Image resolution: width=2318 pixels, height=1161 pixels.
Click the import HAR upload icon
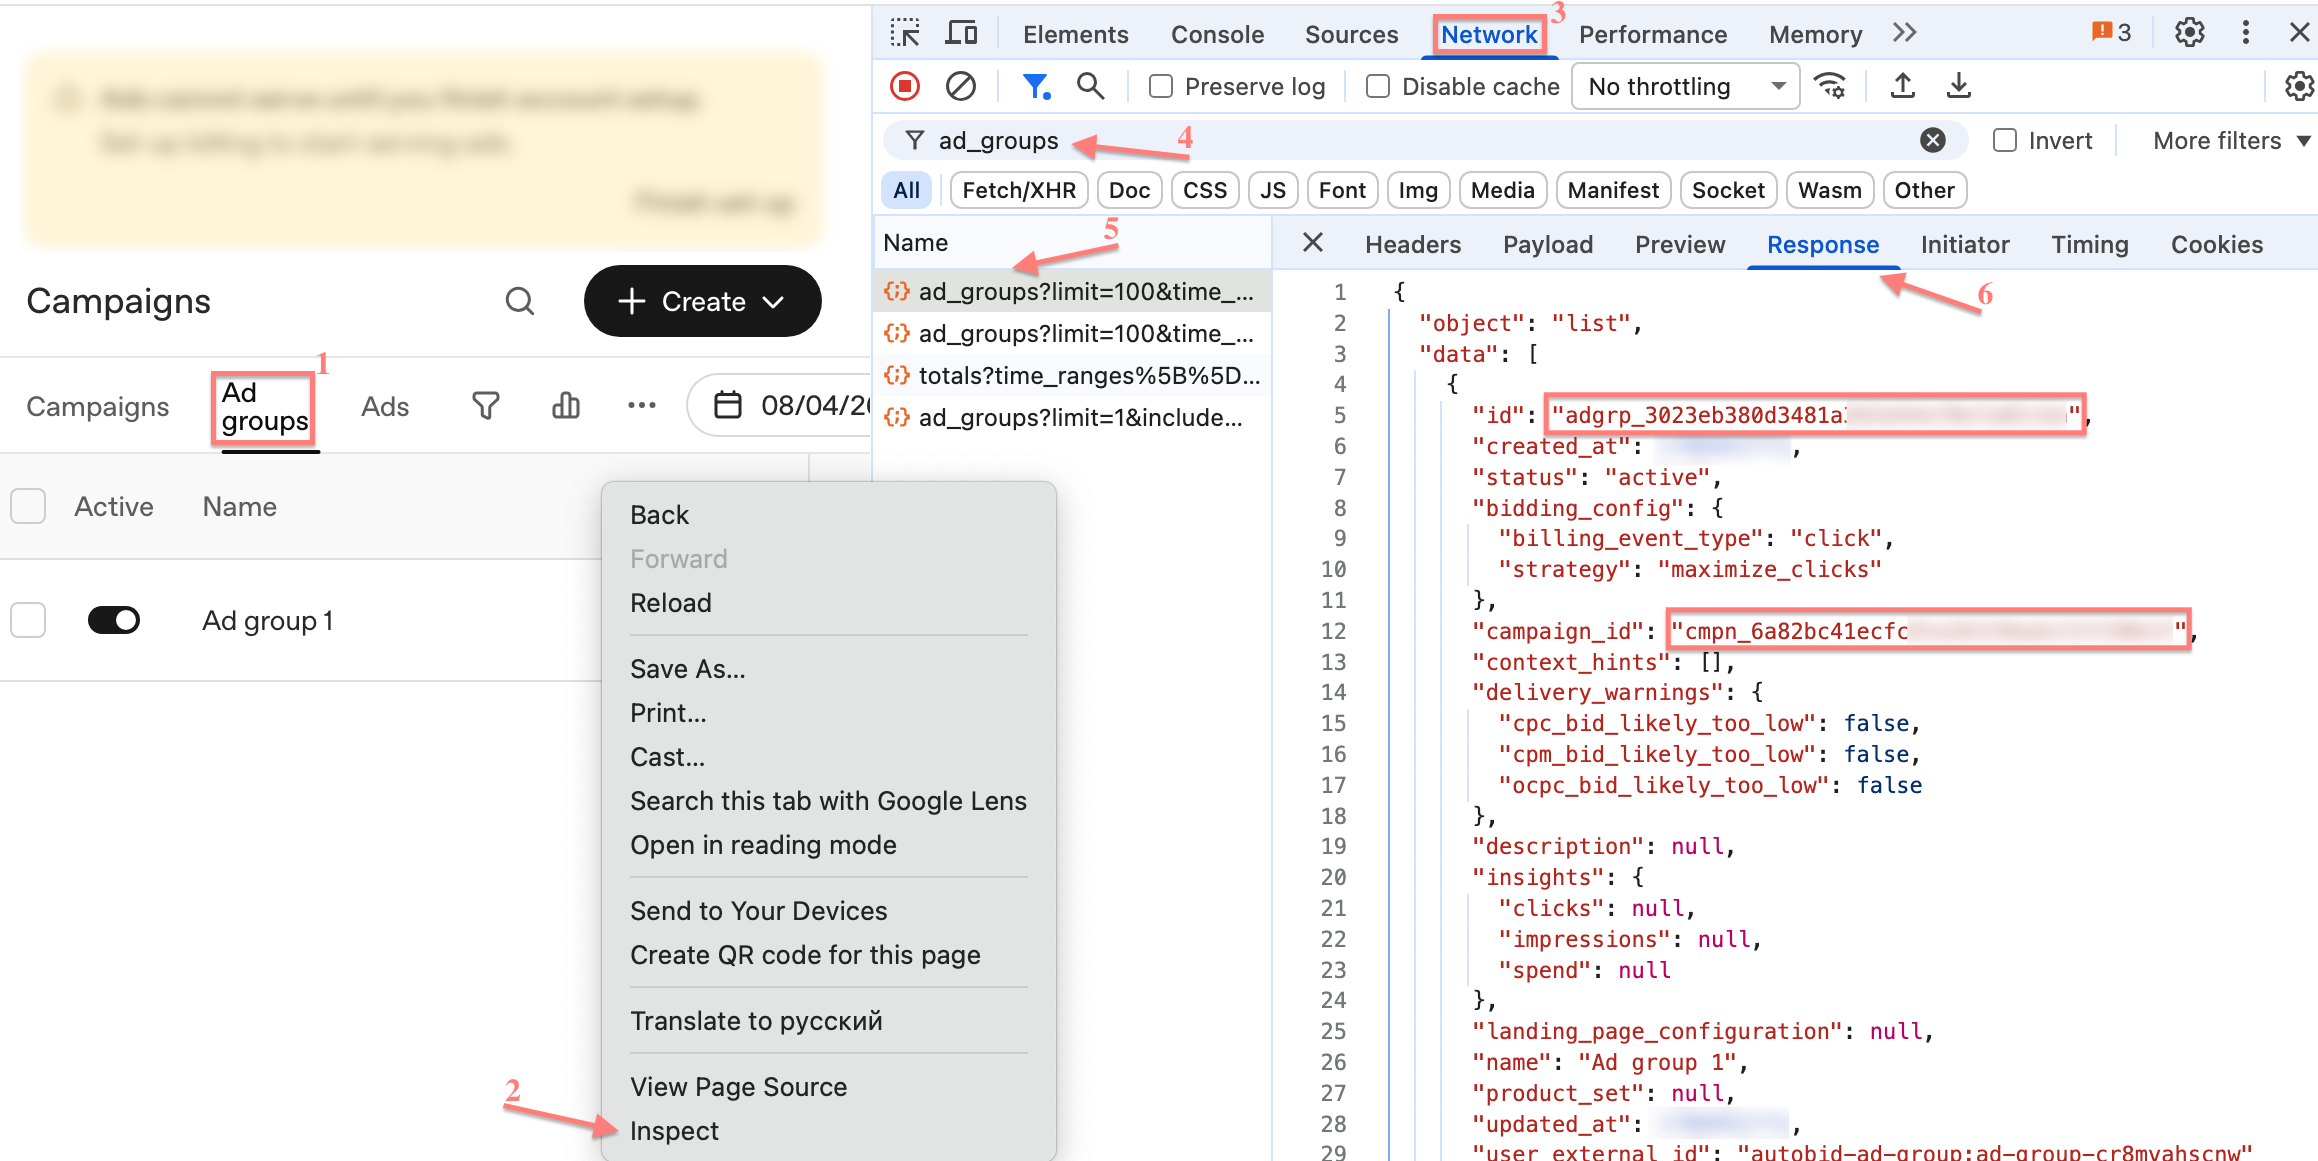pyautogui.click(x=1903, y=87)
